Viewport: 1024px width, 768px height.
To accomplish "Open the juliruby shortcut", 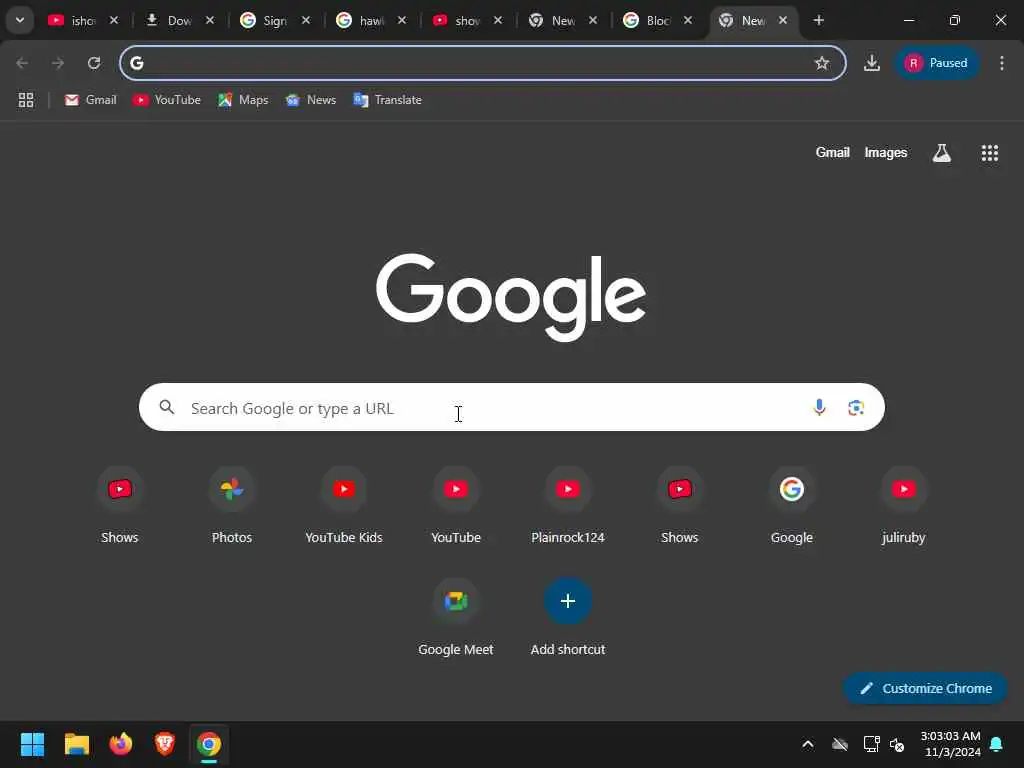I will (x=904, y=507).
